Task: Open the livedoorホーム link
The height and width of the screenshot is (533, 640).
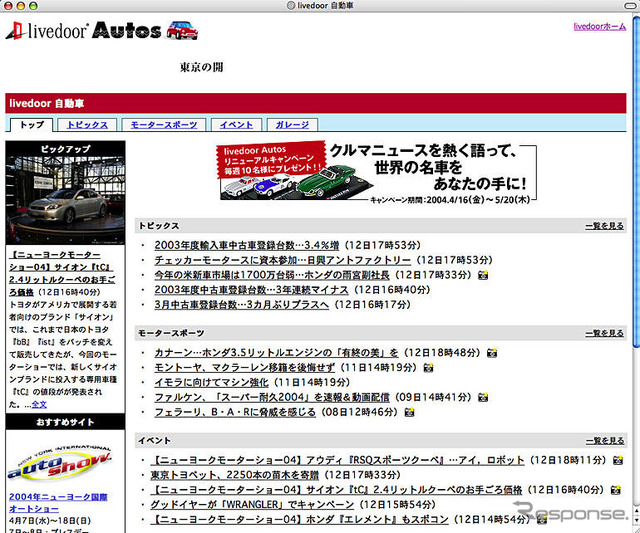Action: click(x=600, y=27)
